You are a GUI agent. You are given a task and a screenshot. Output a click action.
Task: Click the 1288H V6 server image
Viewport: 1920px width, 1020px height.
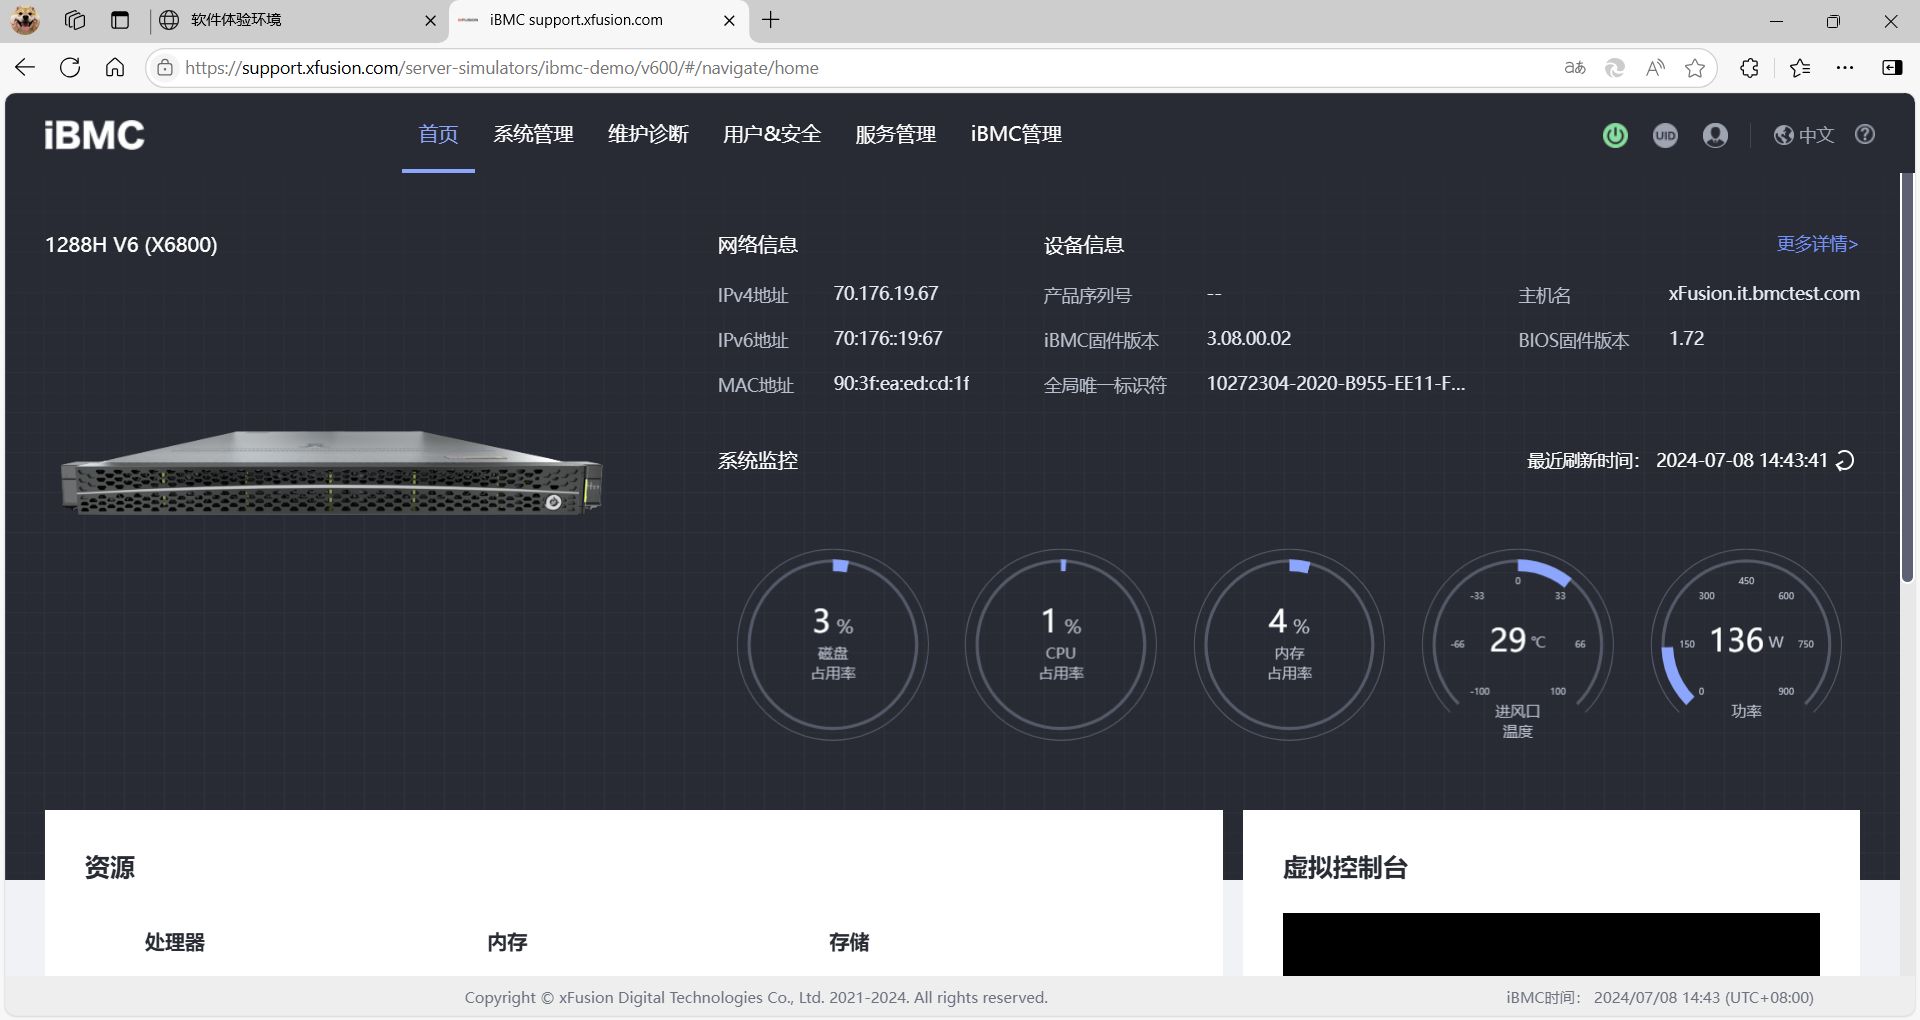click(331, 473)
